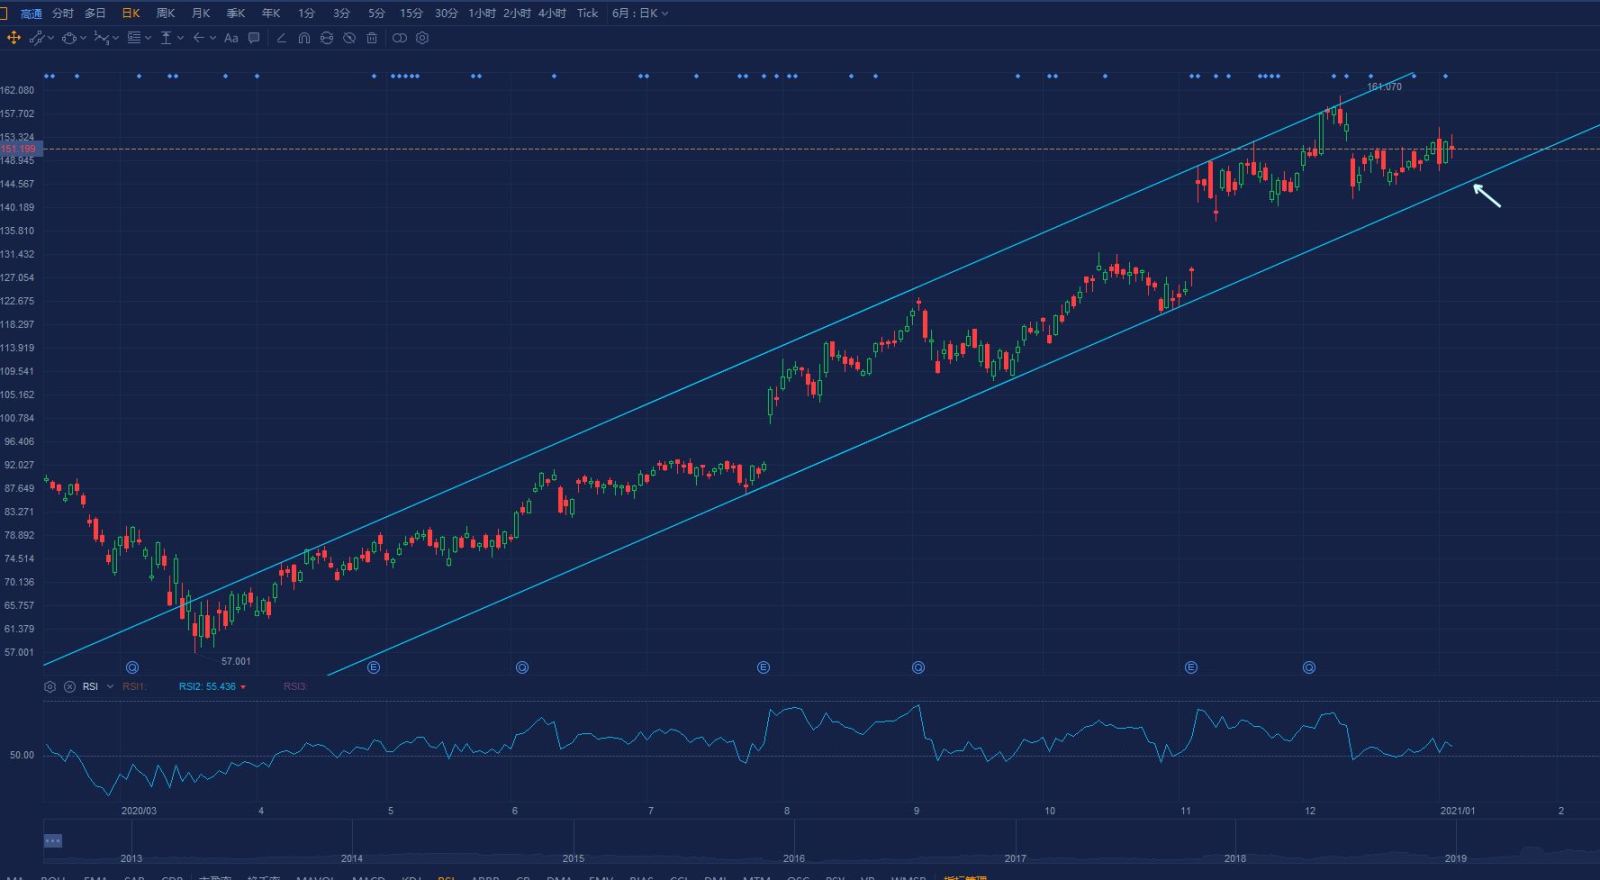Open drawing toolbar settings gear
The image size is (1600, 880).
[x=422, y=38]
